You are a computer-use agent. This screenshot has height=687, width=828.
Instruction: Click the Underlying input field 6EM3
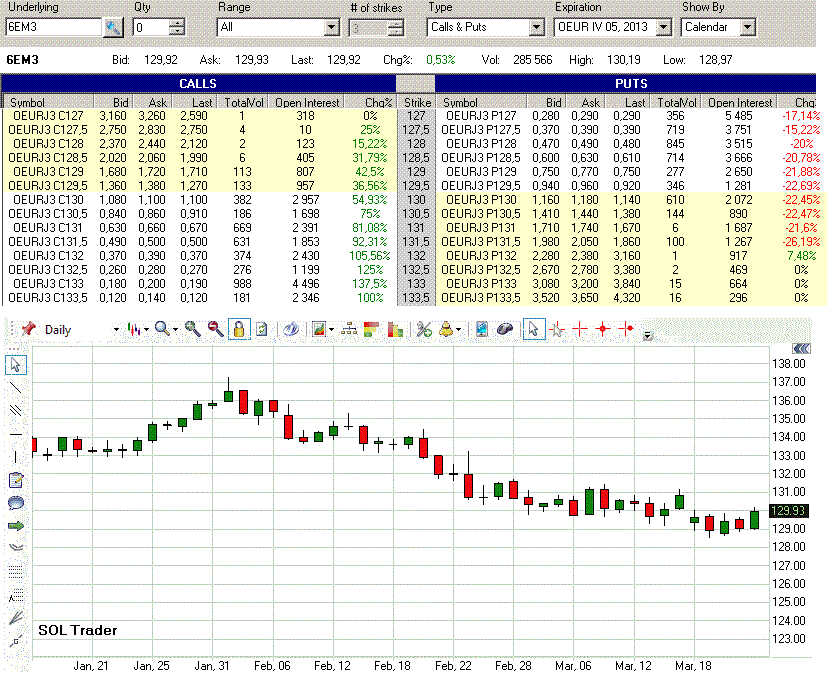[x=54, y=27]
